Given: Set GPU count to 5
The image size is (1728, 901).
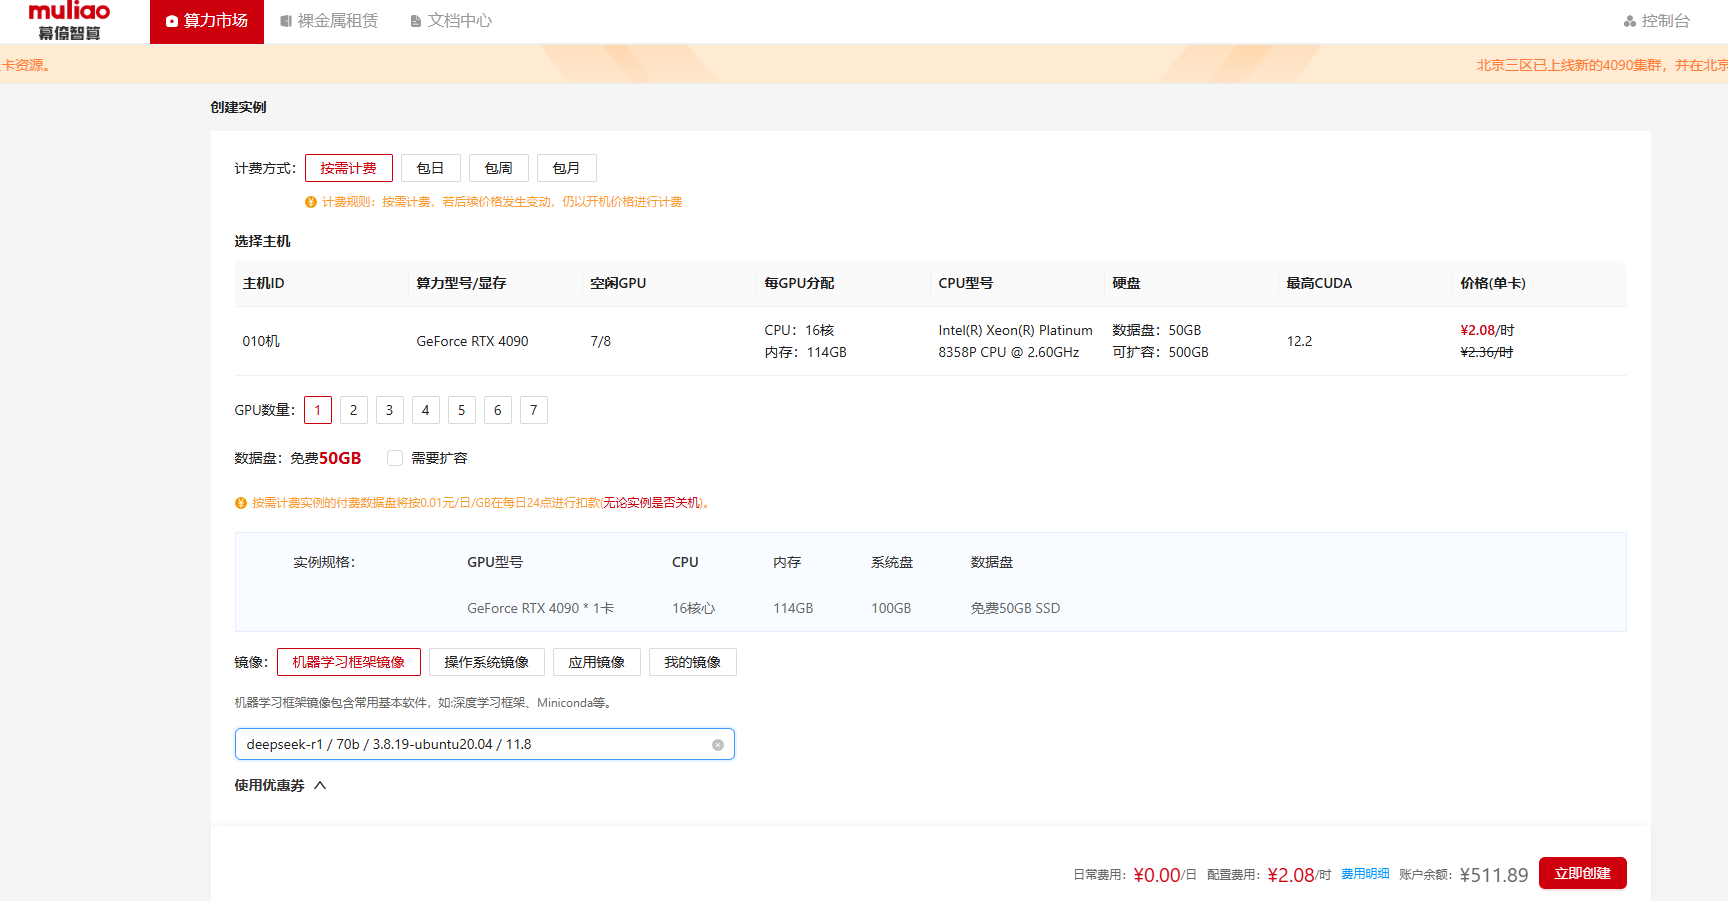Looking at the screenshot, I should pyautogui.click(x=462, y=410).
